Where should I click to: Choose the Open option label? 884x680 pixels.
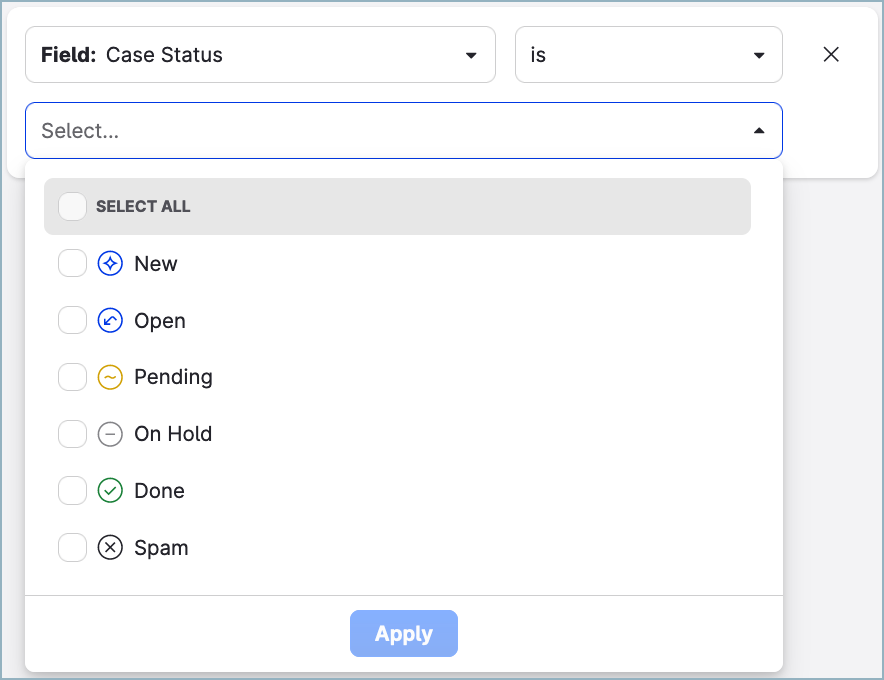point(160,321)
